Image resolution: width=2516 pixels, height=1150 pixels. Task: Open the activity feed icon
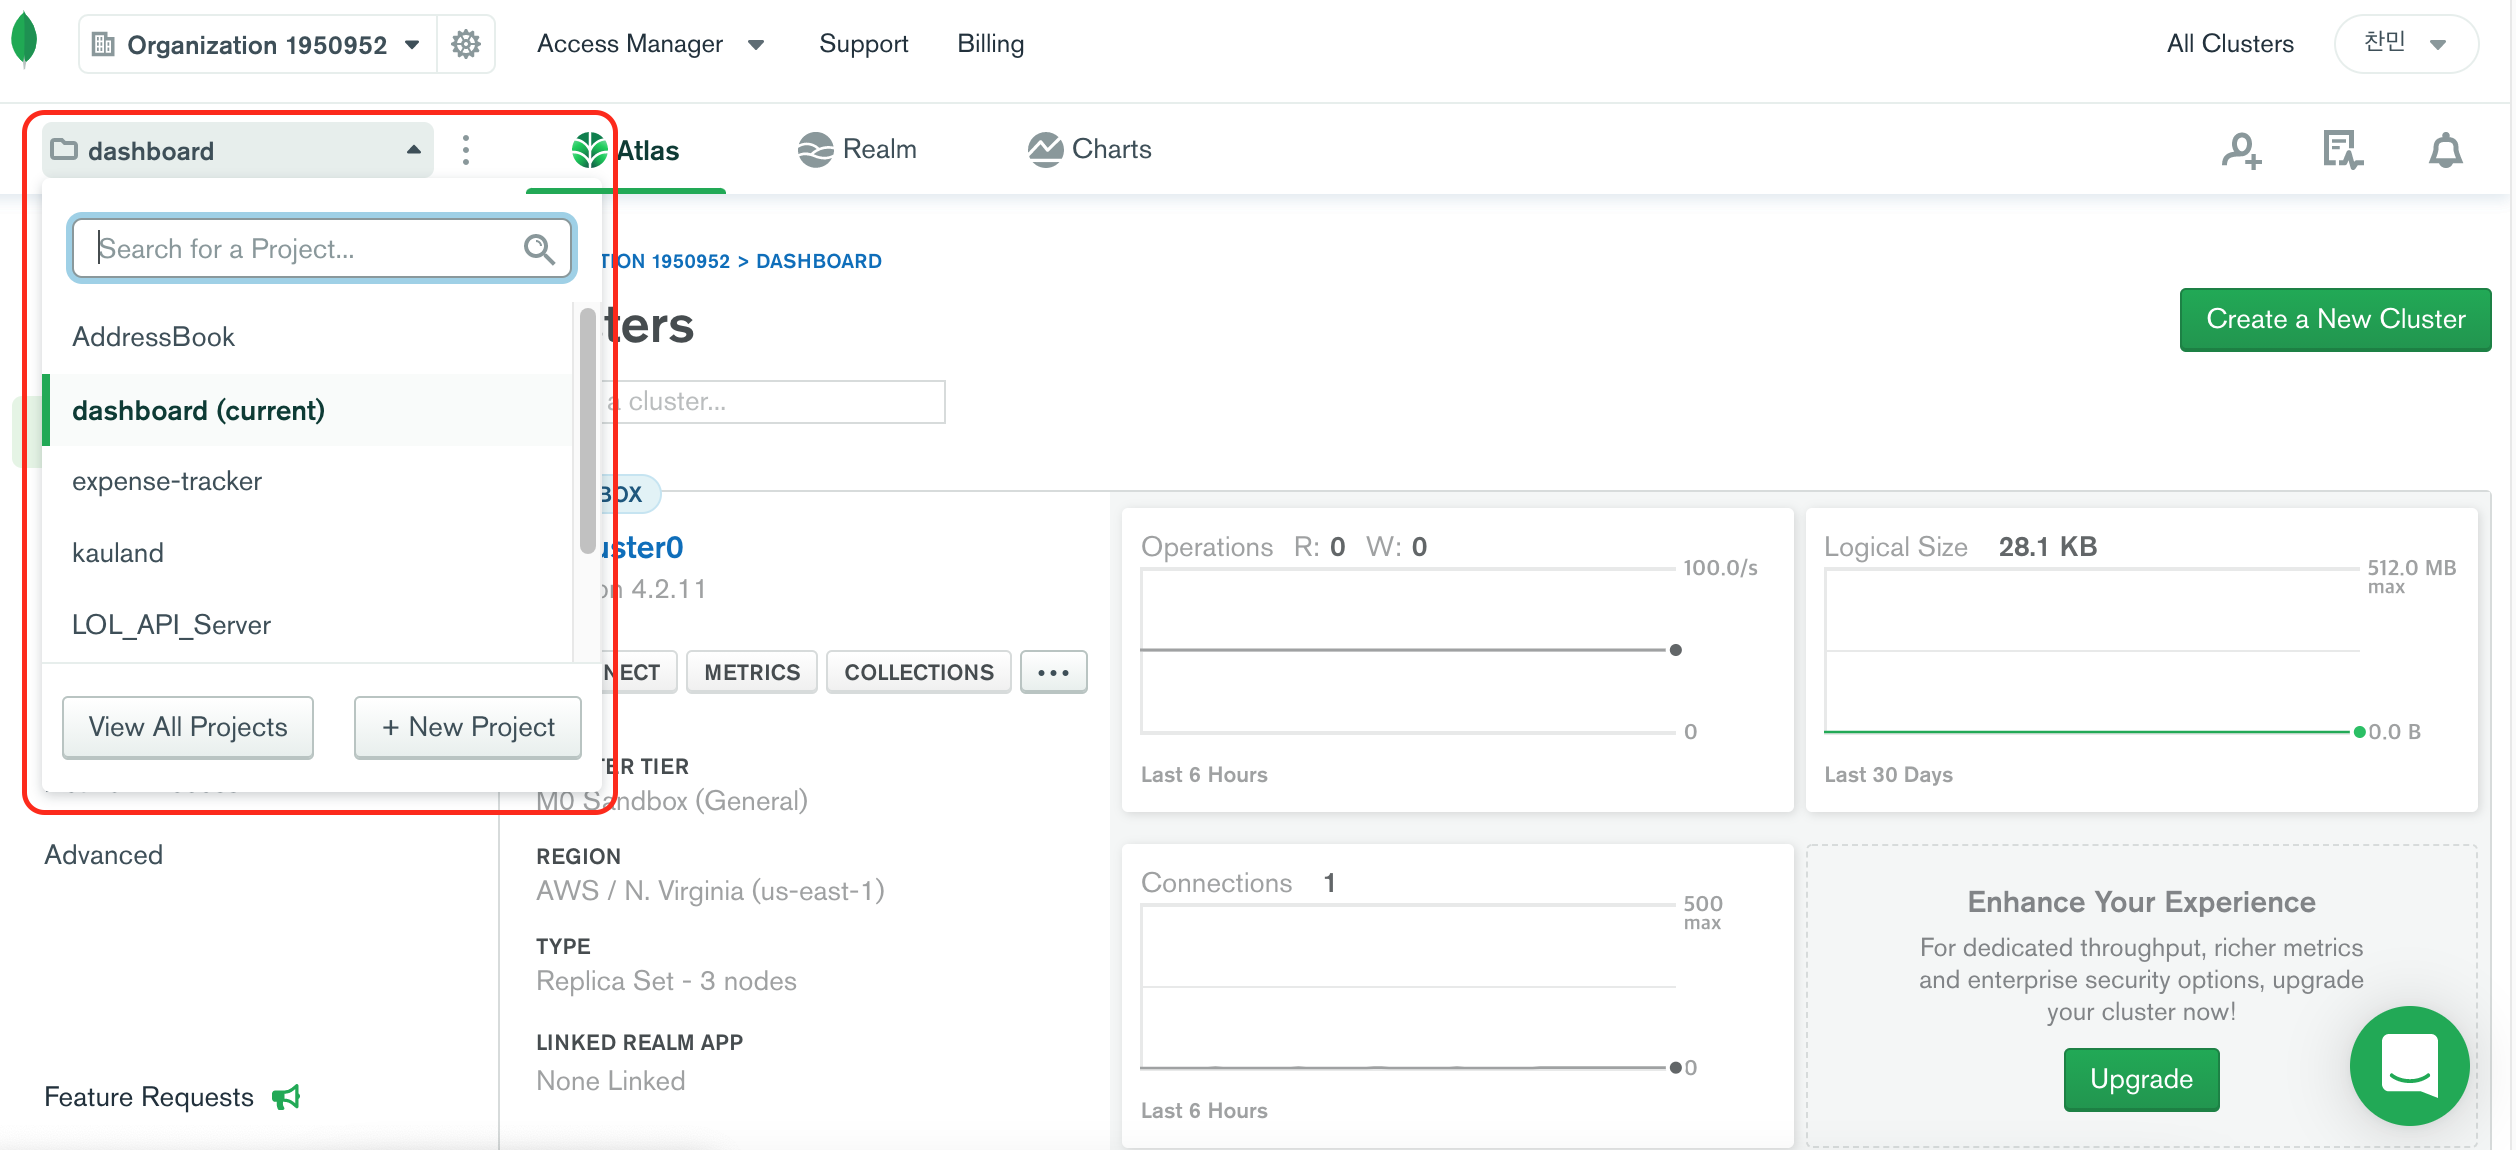2342,151
